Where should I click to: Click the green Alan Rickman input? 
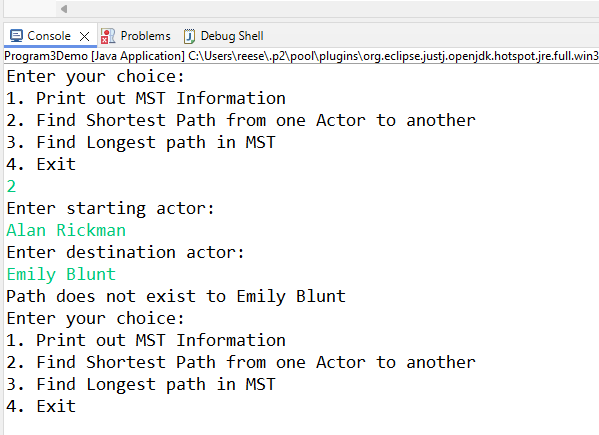coord(66,230)
